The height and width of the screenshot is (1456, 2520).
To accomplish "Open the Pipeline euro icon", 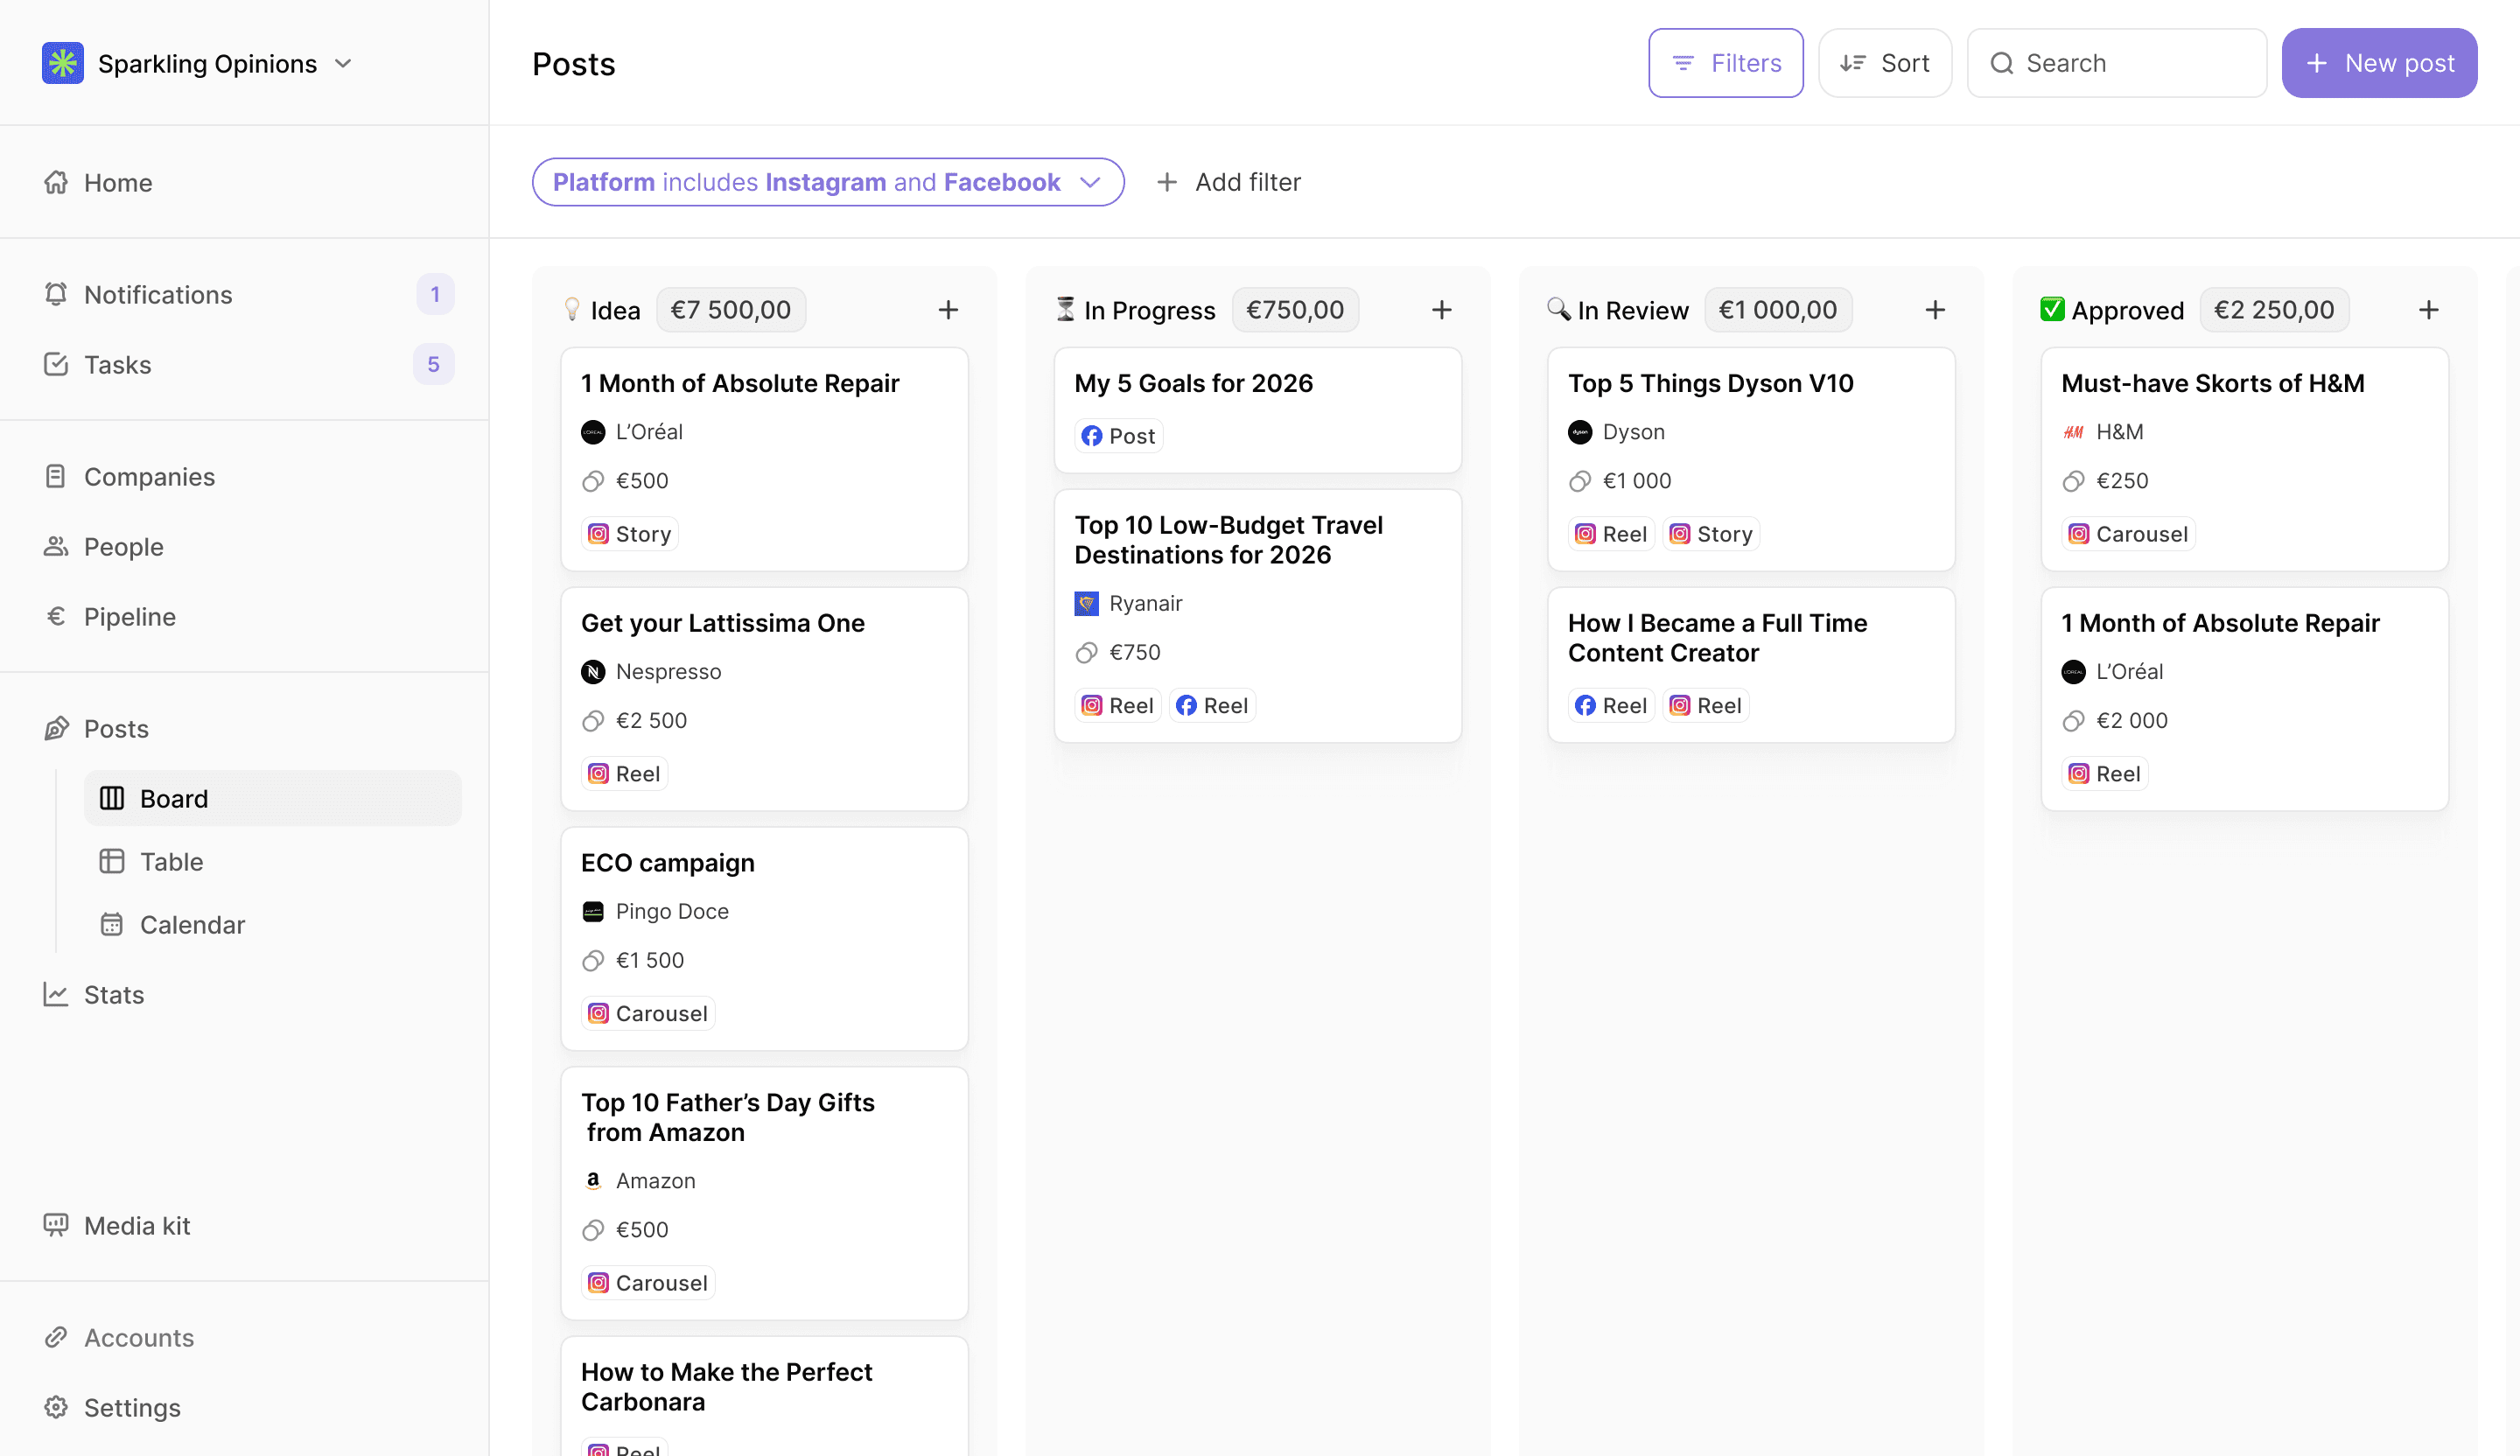I will pos(57,616).
